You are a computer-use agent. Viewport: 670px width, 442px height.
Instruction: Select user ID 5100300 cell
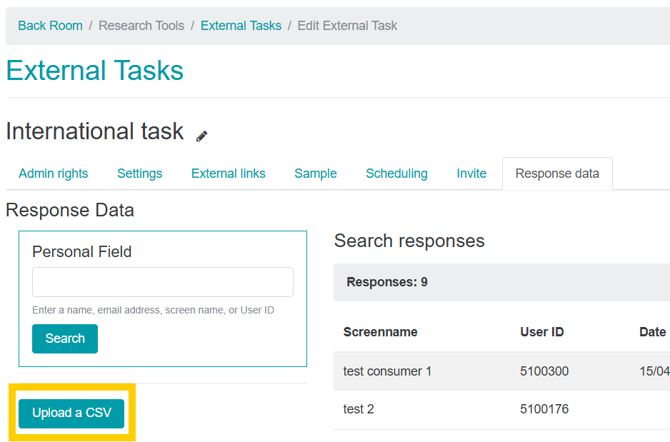(x=544, y=371)
